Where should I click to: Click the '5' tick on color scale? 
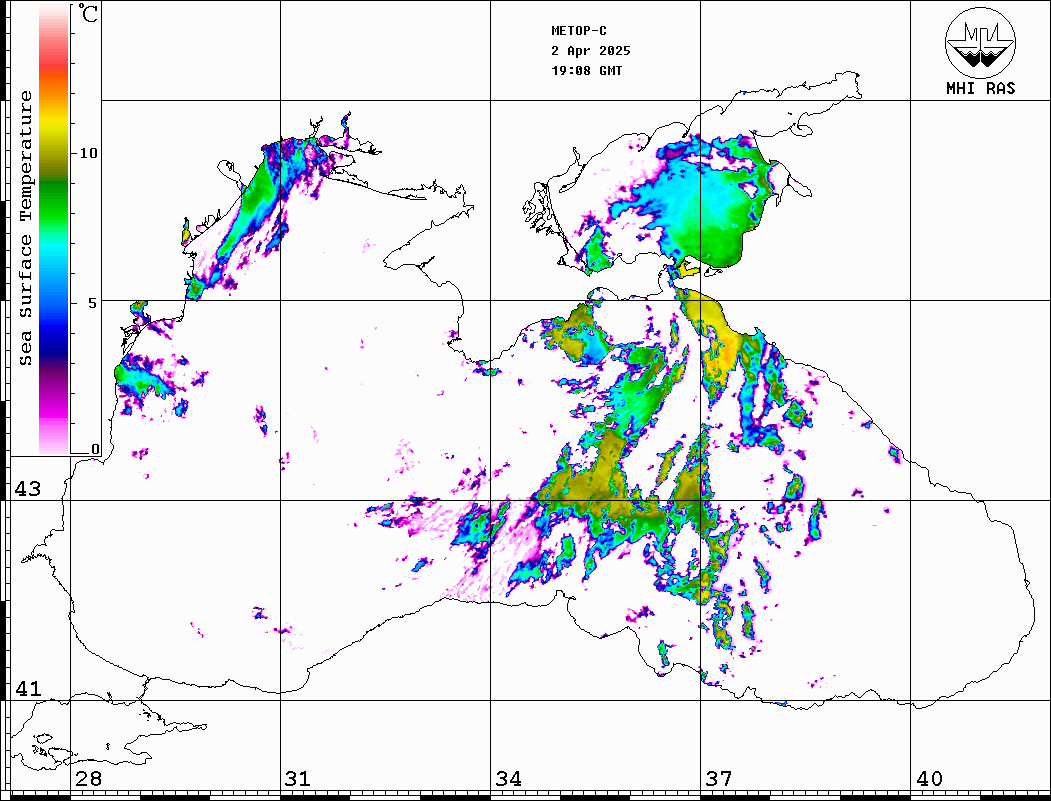[93, 303]
